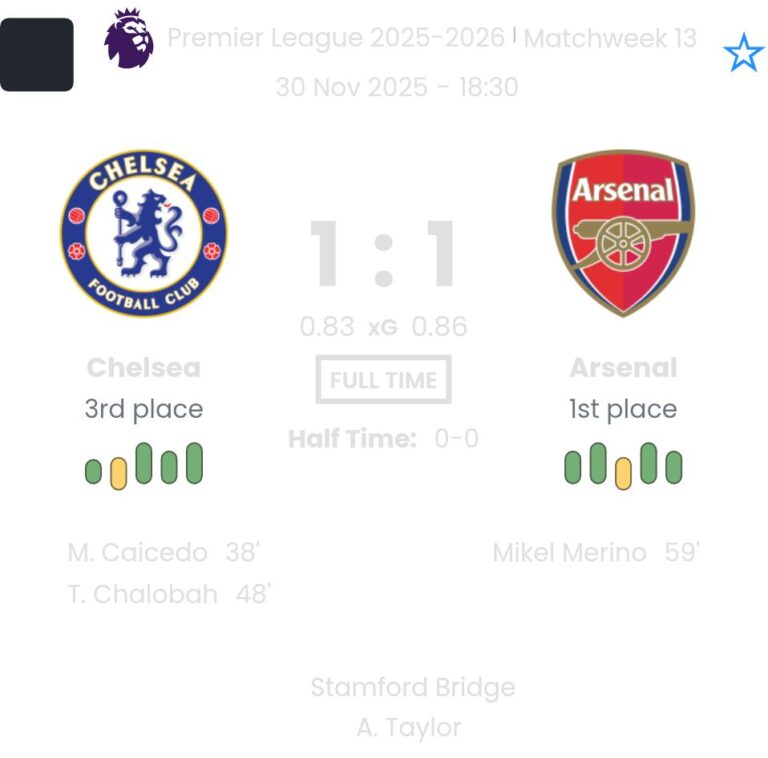Click the Arsenal club crest
Screen dimensions: 768x758
coord(623,233)
